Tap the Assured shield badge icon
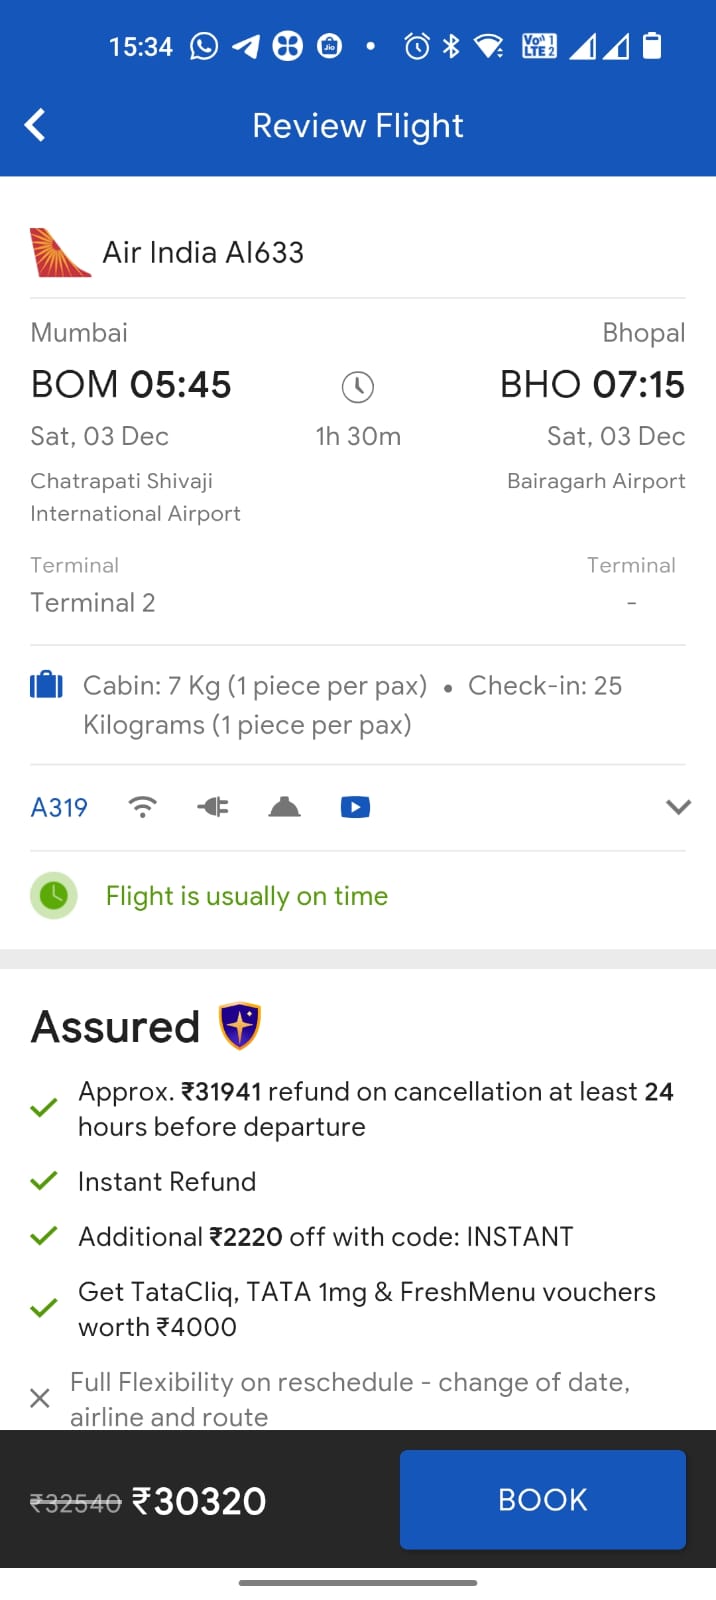This screenshot has height=1600, width=716. coord(240,1026)
